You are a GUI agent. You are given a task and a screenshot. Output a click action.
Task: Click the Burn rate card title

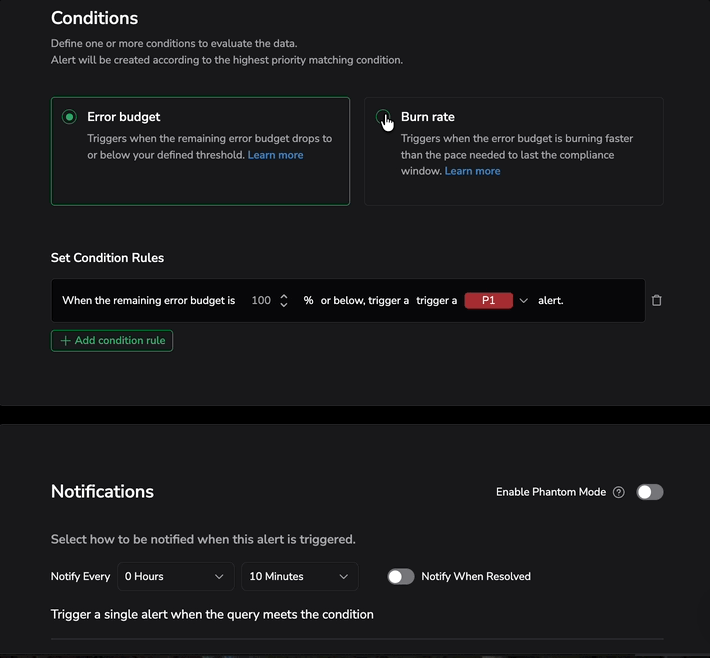[x=428, y=117]
